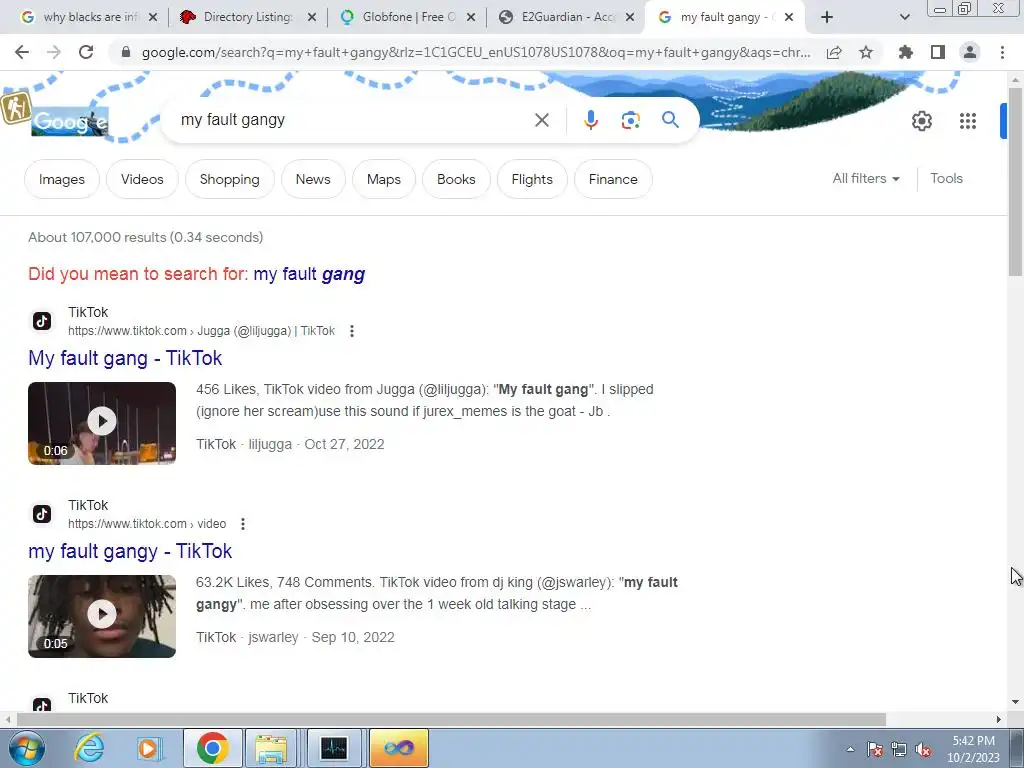Show hidden system tray icons
Image resolution: width=1024 pixels, height=768 pixels.
tap(850, 749)
